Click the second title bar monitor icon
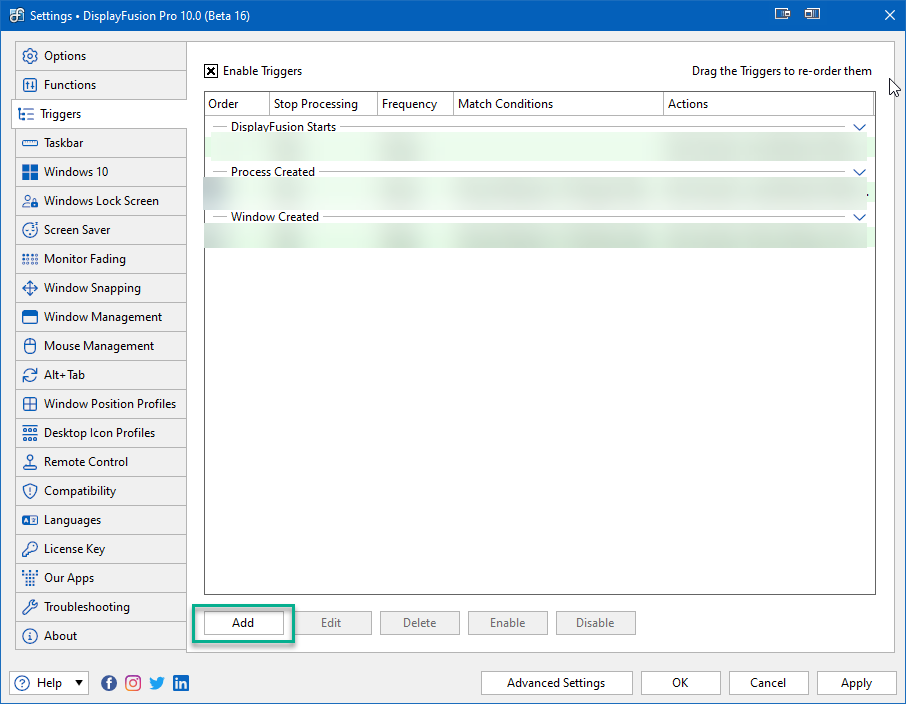Viewport: 906px width, 704px height. point(812,14)
